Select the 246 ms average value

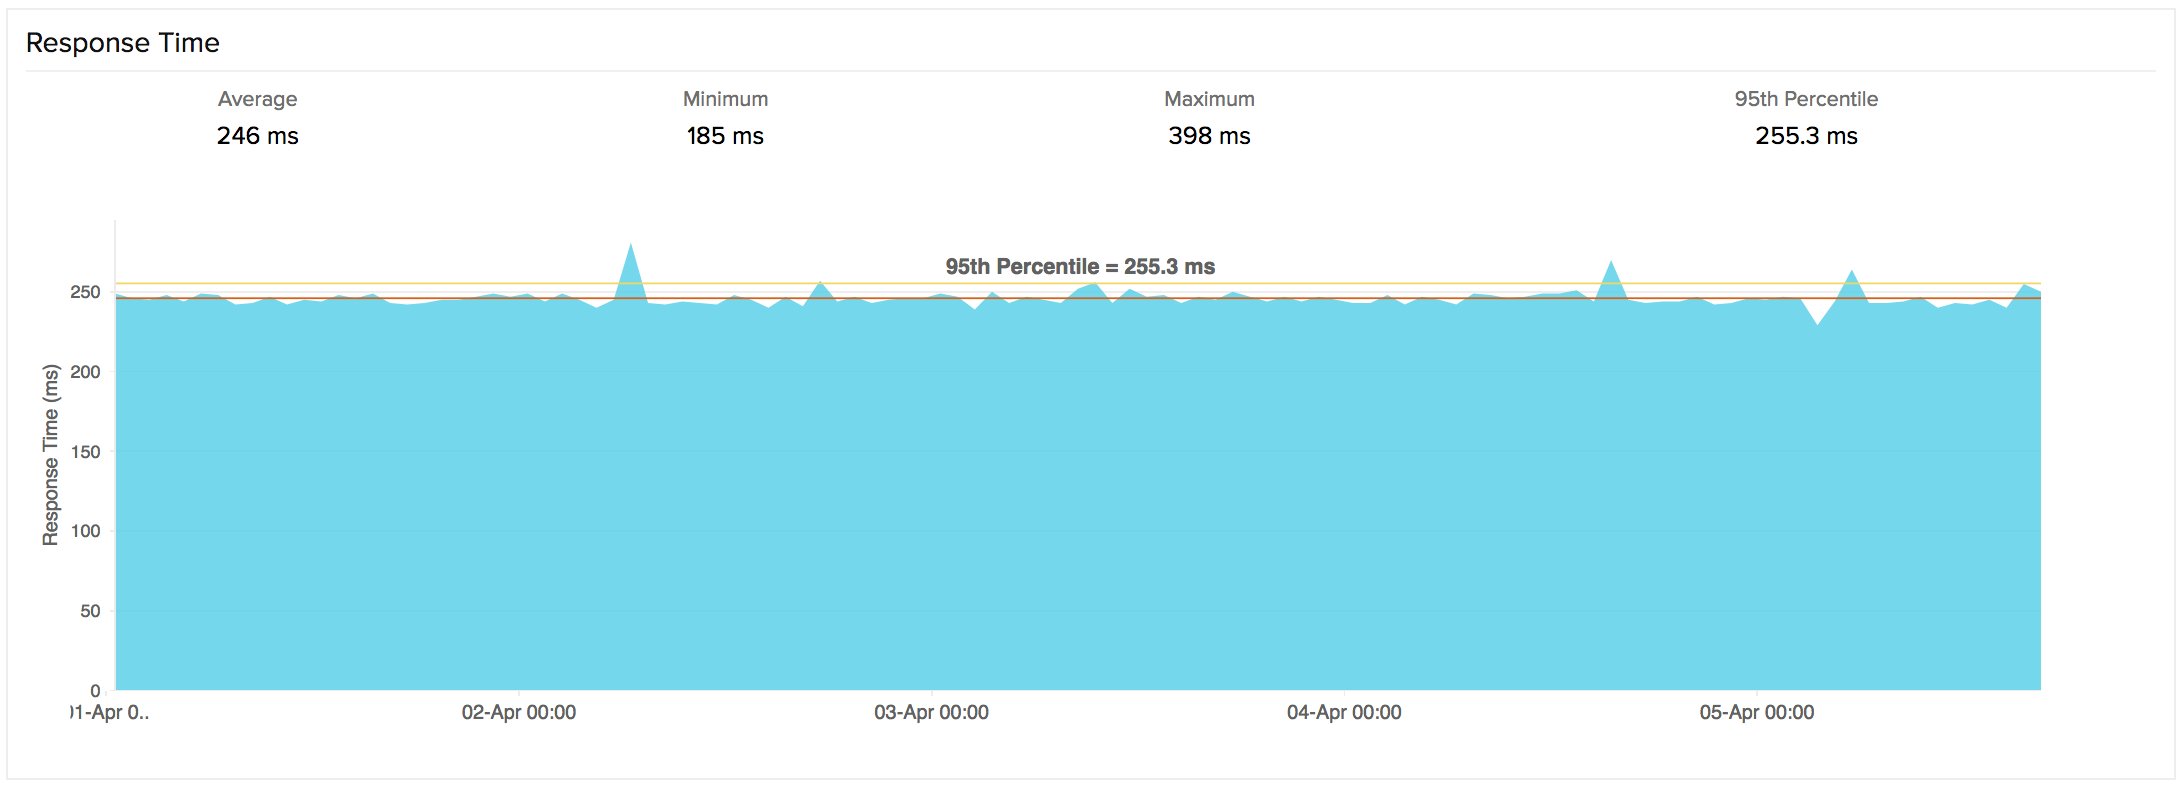pos(257,136)
